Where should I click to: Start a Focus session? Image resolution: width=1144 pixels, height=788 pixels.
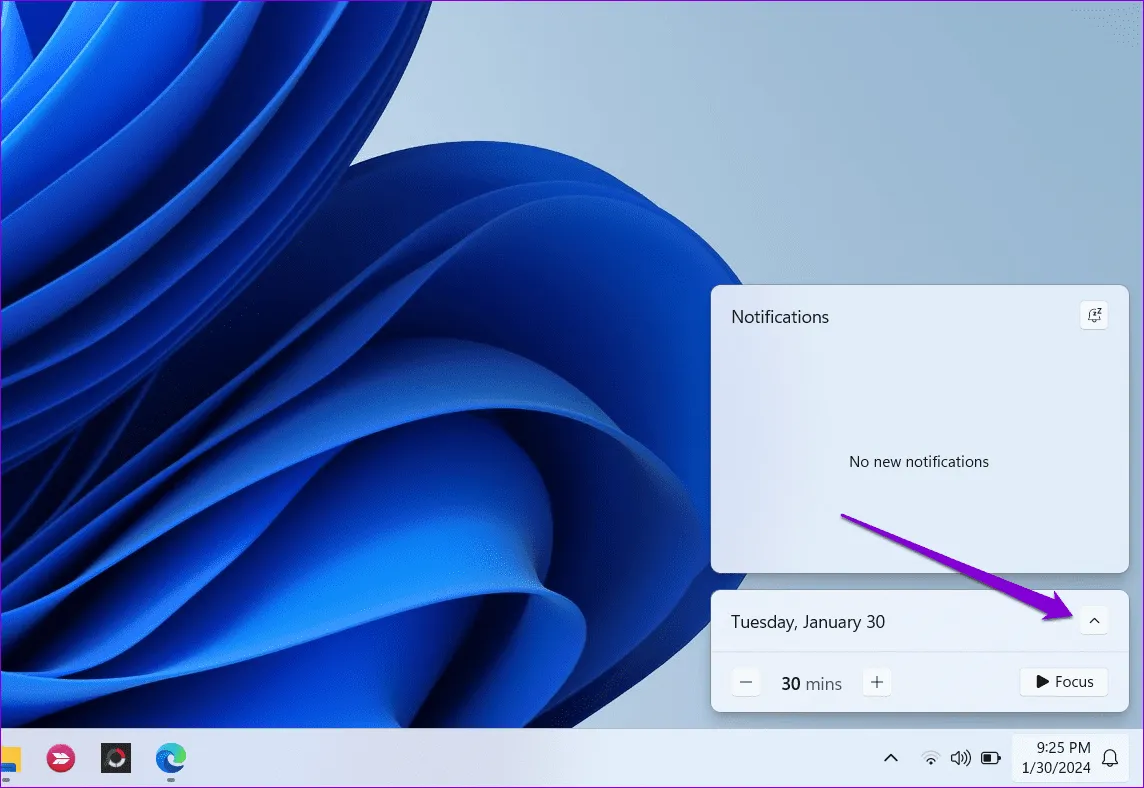click(1063, 681)
